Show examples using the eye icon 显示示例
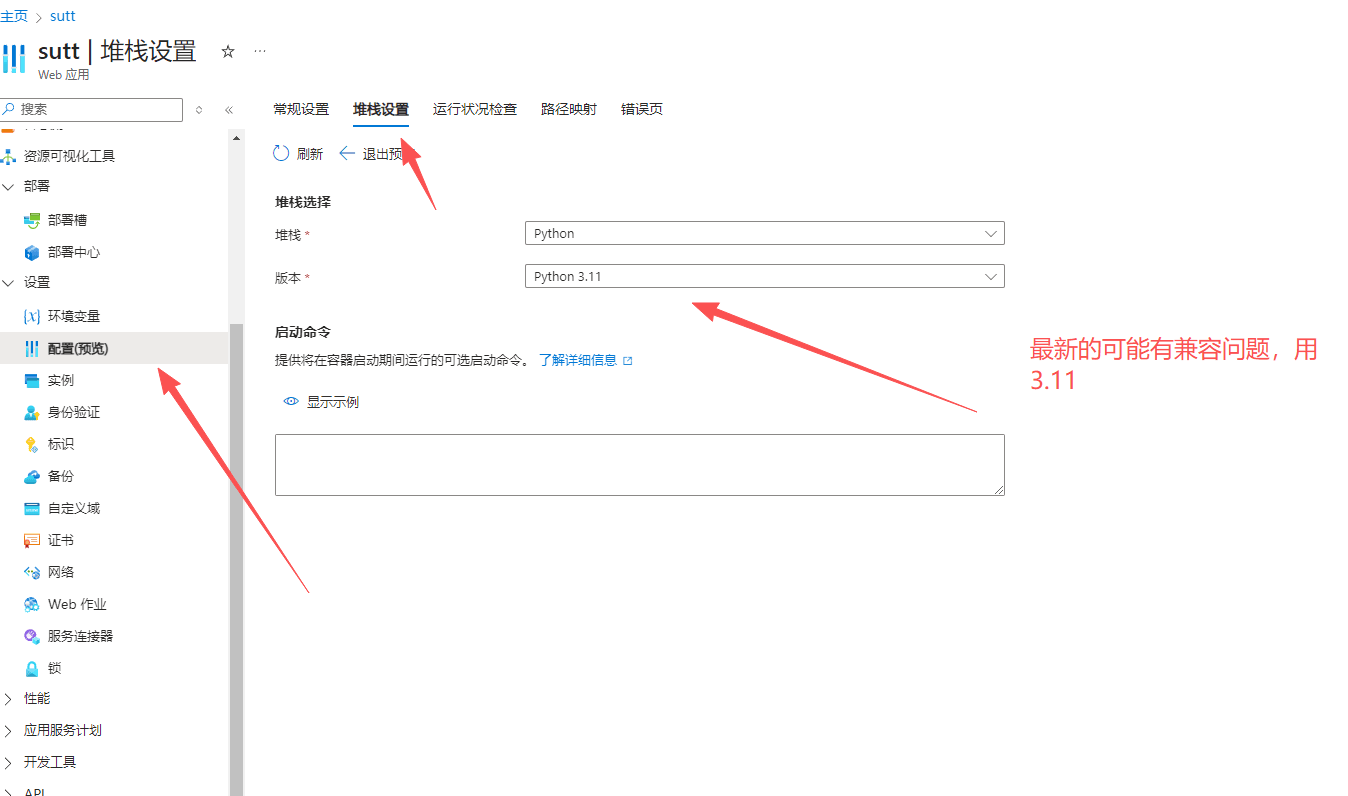This screenshot has height=796, width=1348. click(321, 402)
